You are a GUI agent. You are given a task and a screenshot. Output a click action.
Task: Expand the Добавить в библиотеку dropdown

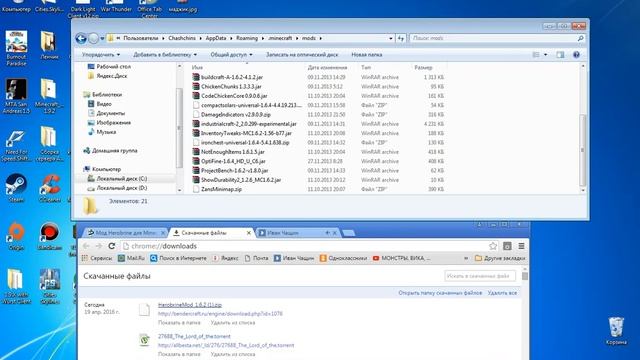point(165,55)
